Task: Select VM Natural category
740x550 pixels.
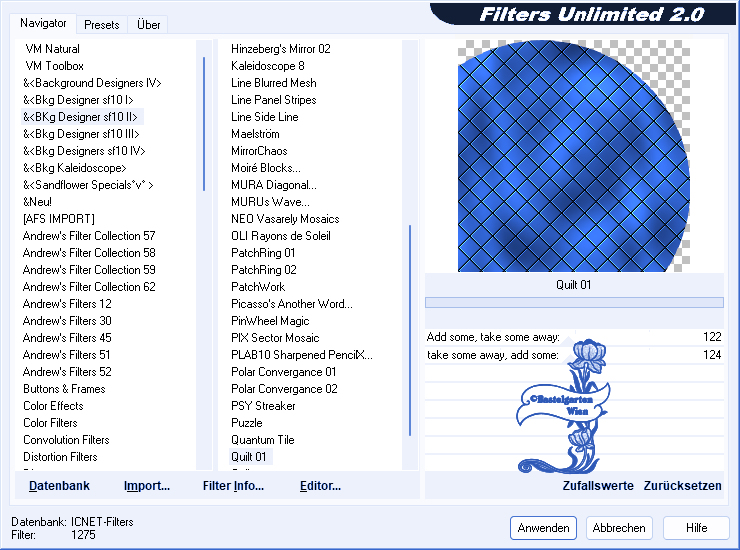Action: point(52,49)
